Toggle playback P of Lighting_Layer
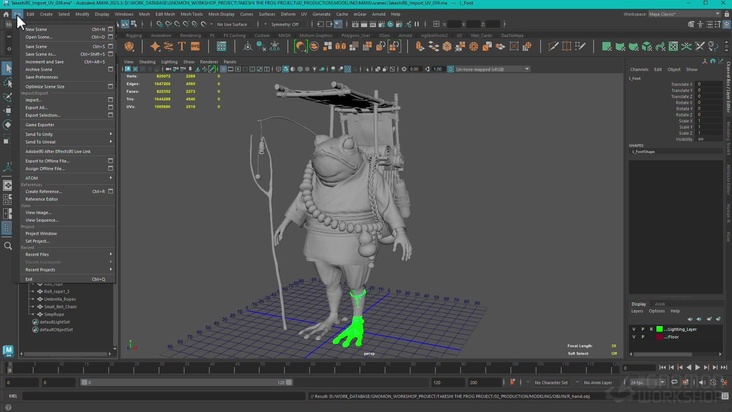Screen dimensions: 732x412 pyautogui.click(x=642, y=329)
